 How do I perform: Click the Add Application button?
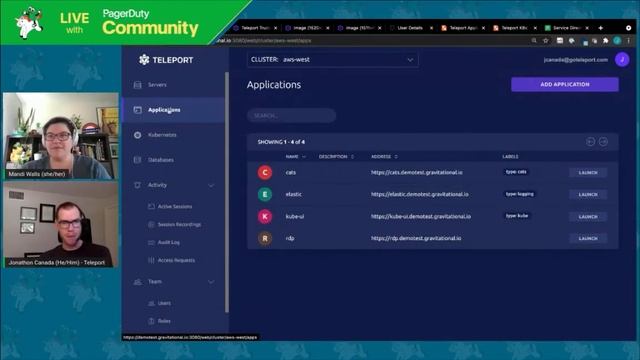click(x=565, y=84)
